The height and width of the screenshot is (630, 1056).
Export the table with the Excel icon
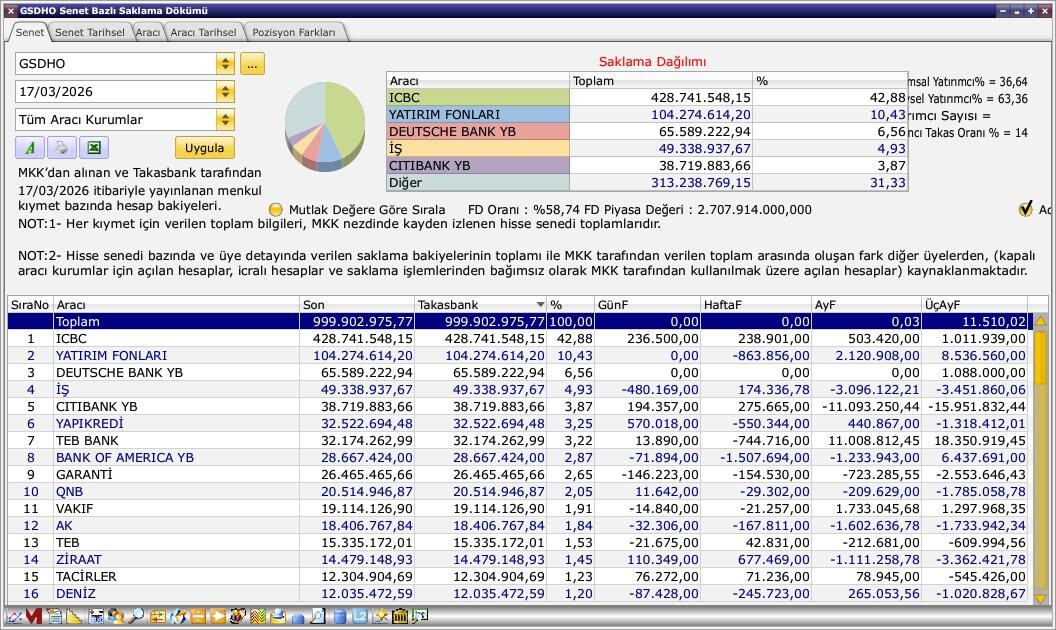pyautogui.click(x=93, y=148)
